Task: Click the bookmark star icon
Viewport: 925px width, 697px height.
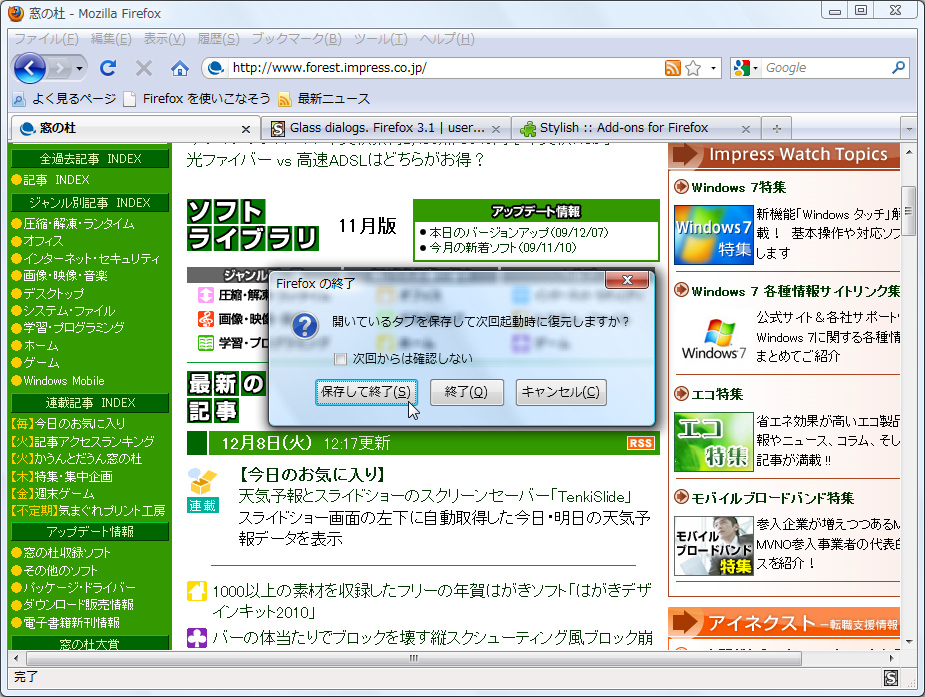Action: 694,68
